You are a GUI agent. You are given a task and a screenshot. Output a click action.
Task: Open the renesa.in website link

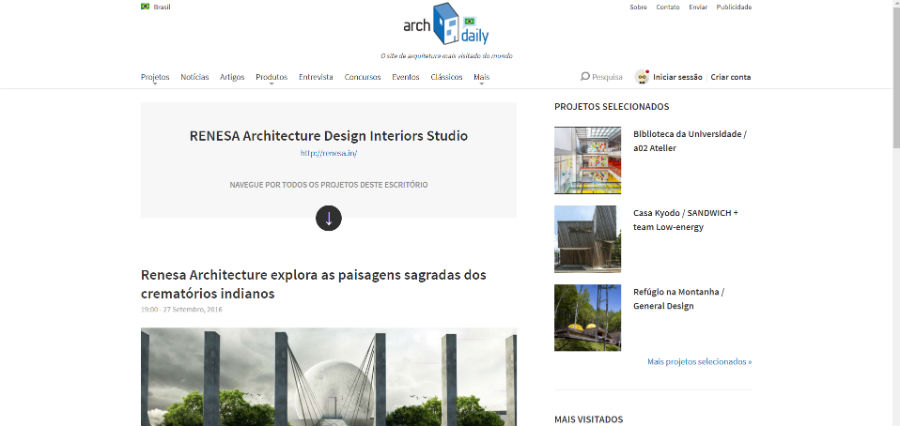click(x=329, y=153)
